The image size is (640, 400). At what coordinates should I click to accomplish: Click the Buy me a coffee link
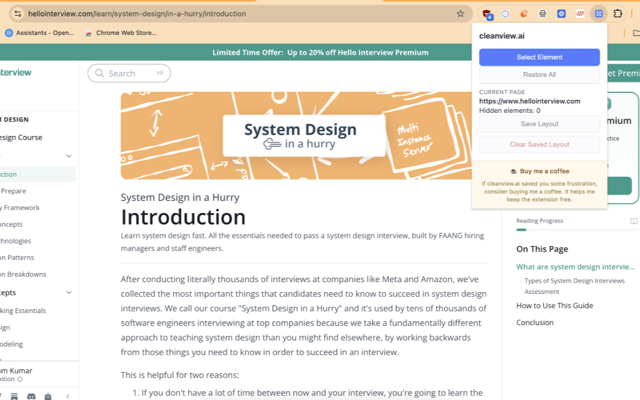(x=540, y=171)
